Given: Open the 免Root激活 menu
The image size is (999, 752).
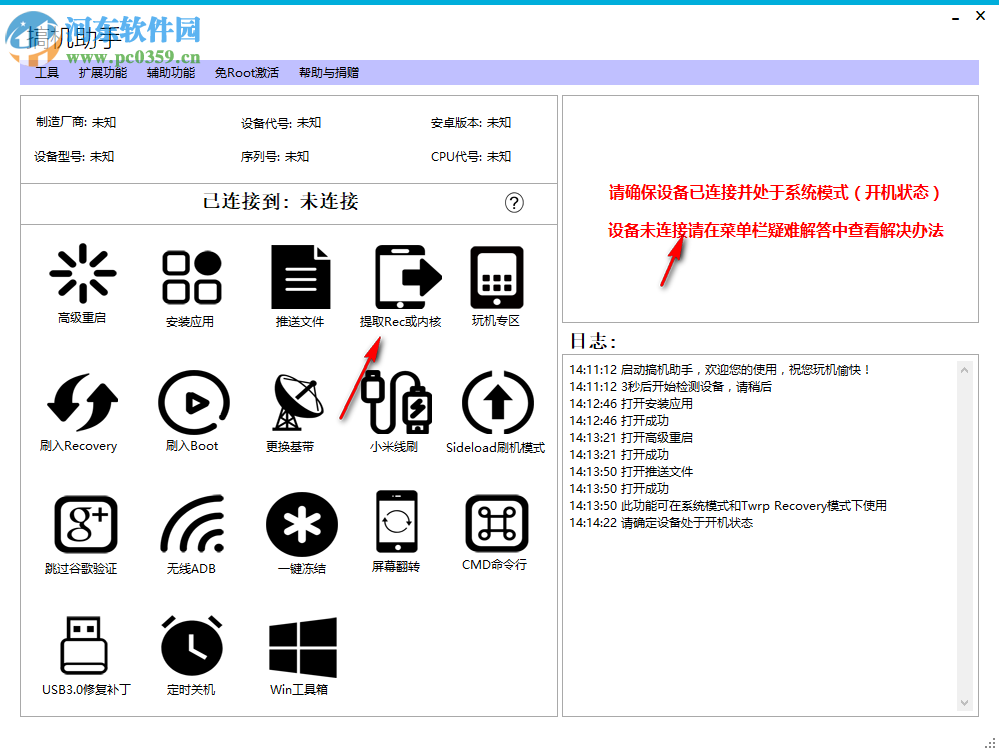Looking at the screenshot, I should [x=247, y=73].
